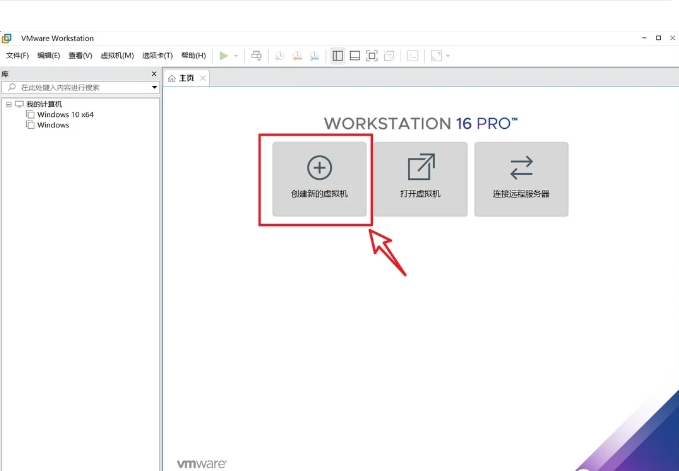Open the power options dropdown arrow beside play
The image size is (679, 471).
(236, 56)
